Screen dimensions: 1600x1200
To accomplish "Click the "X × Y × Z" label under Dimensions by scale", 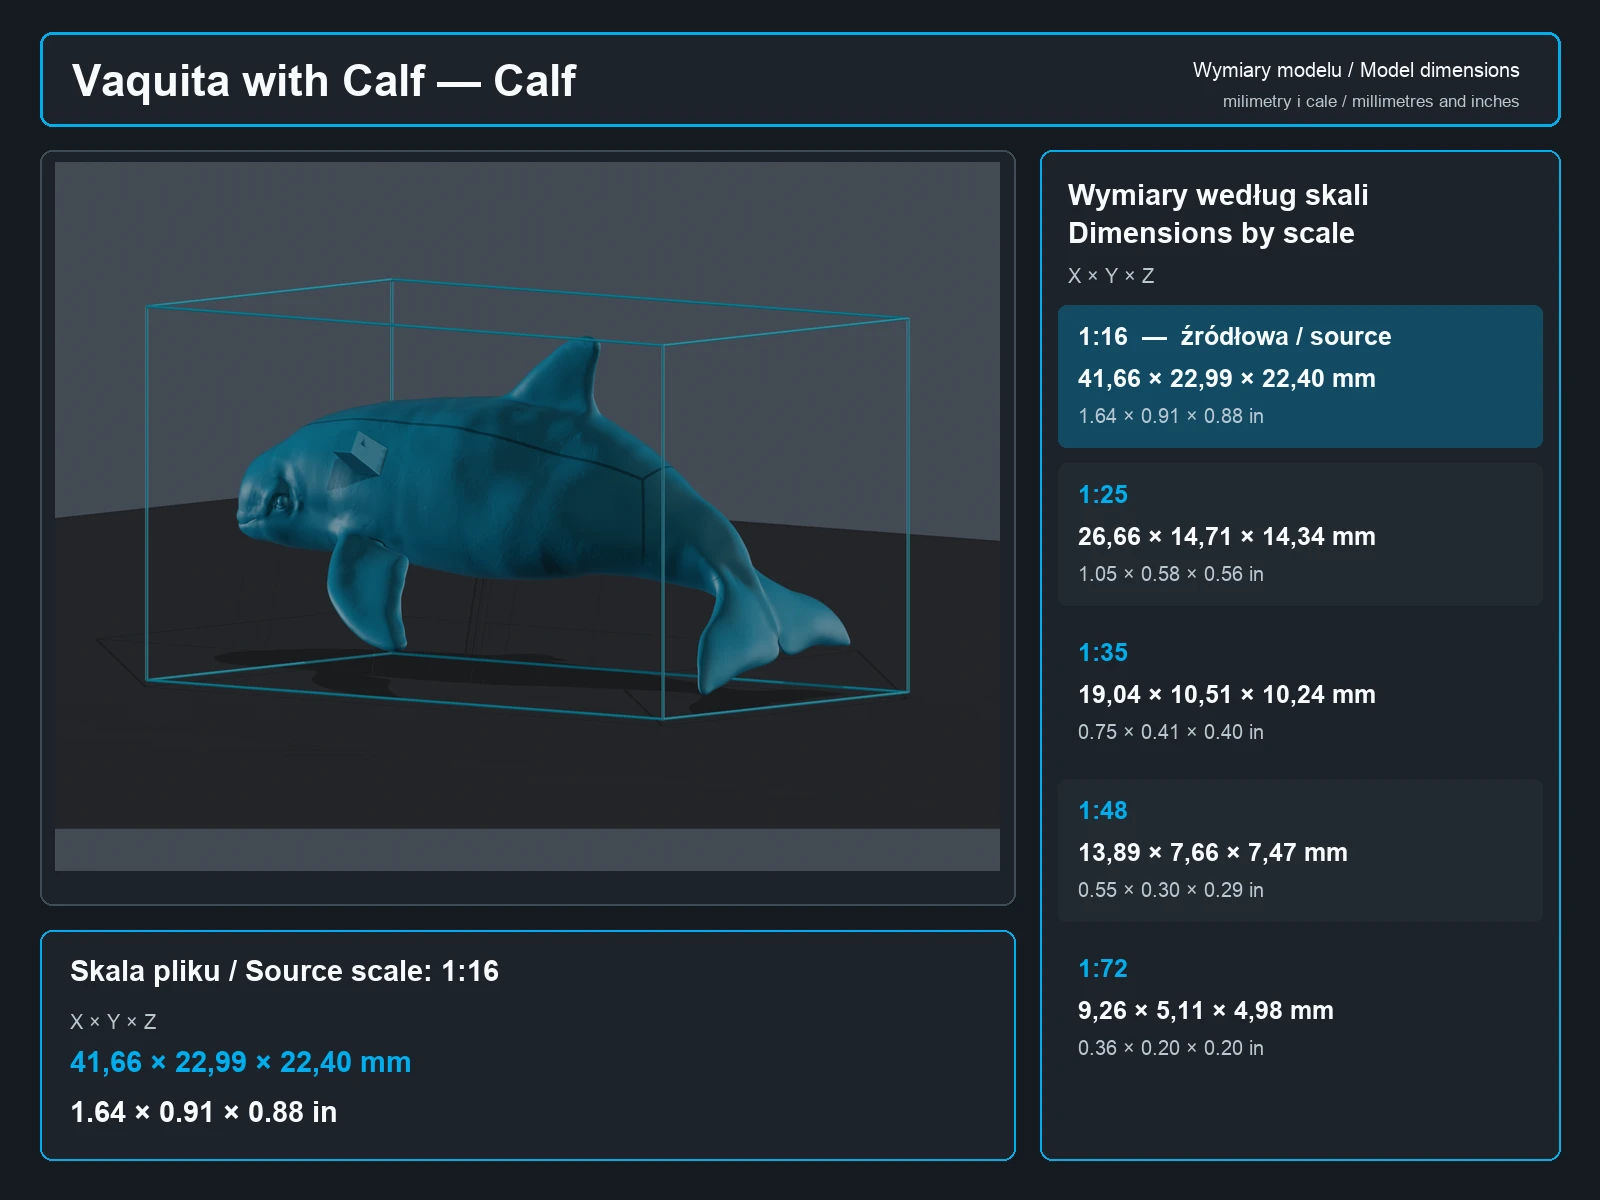I will (1111, 276).
